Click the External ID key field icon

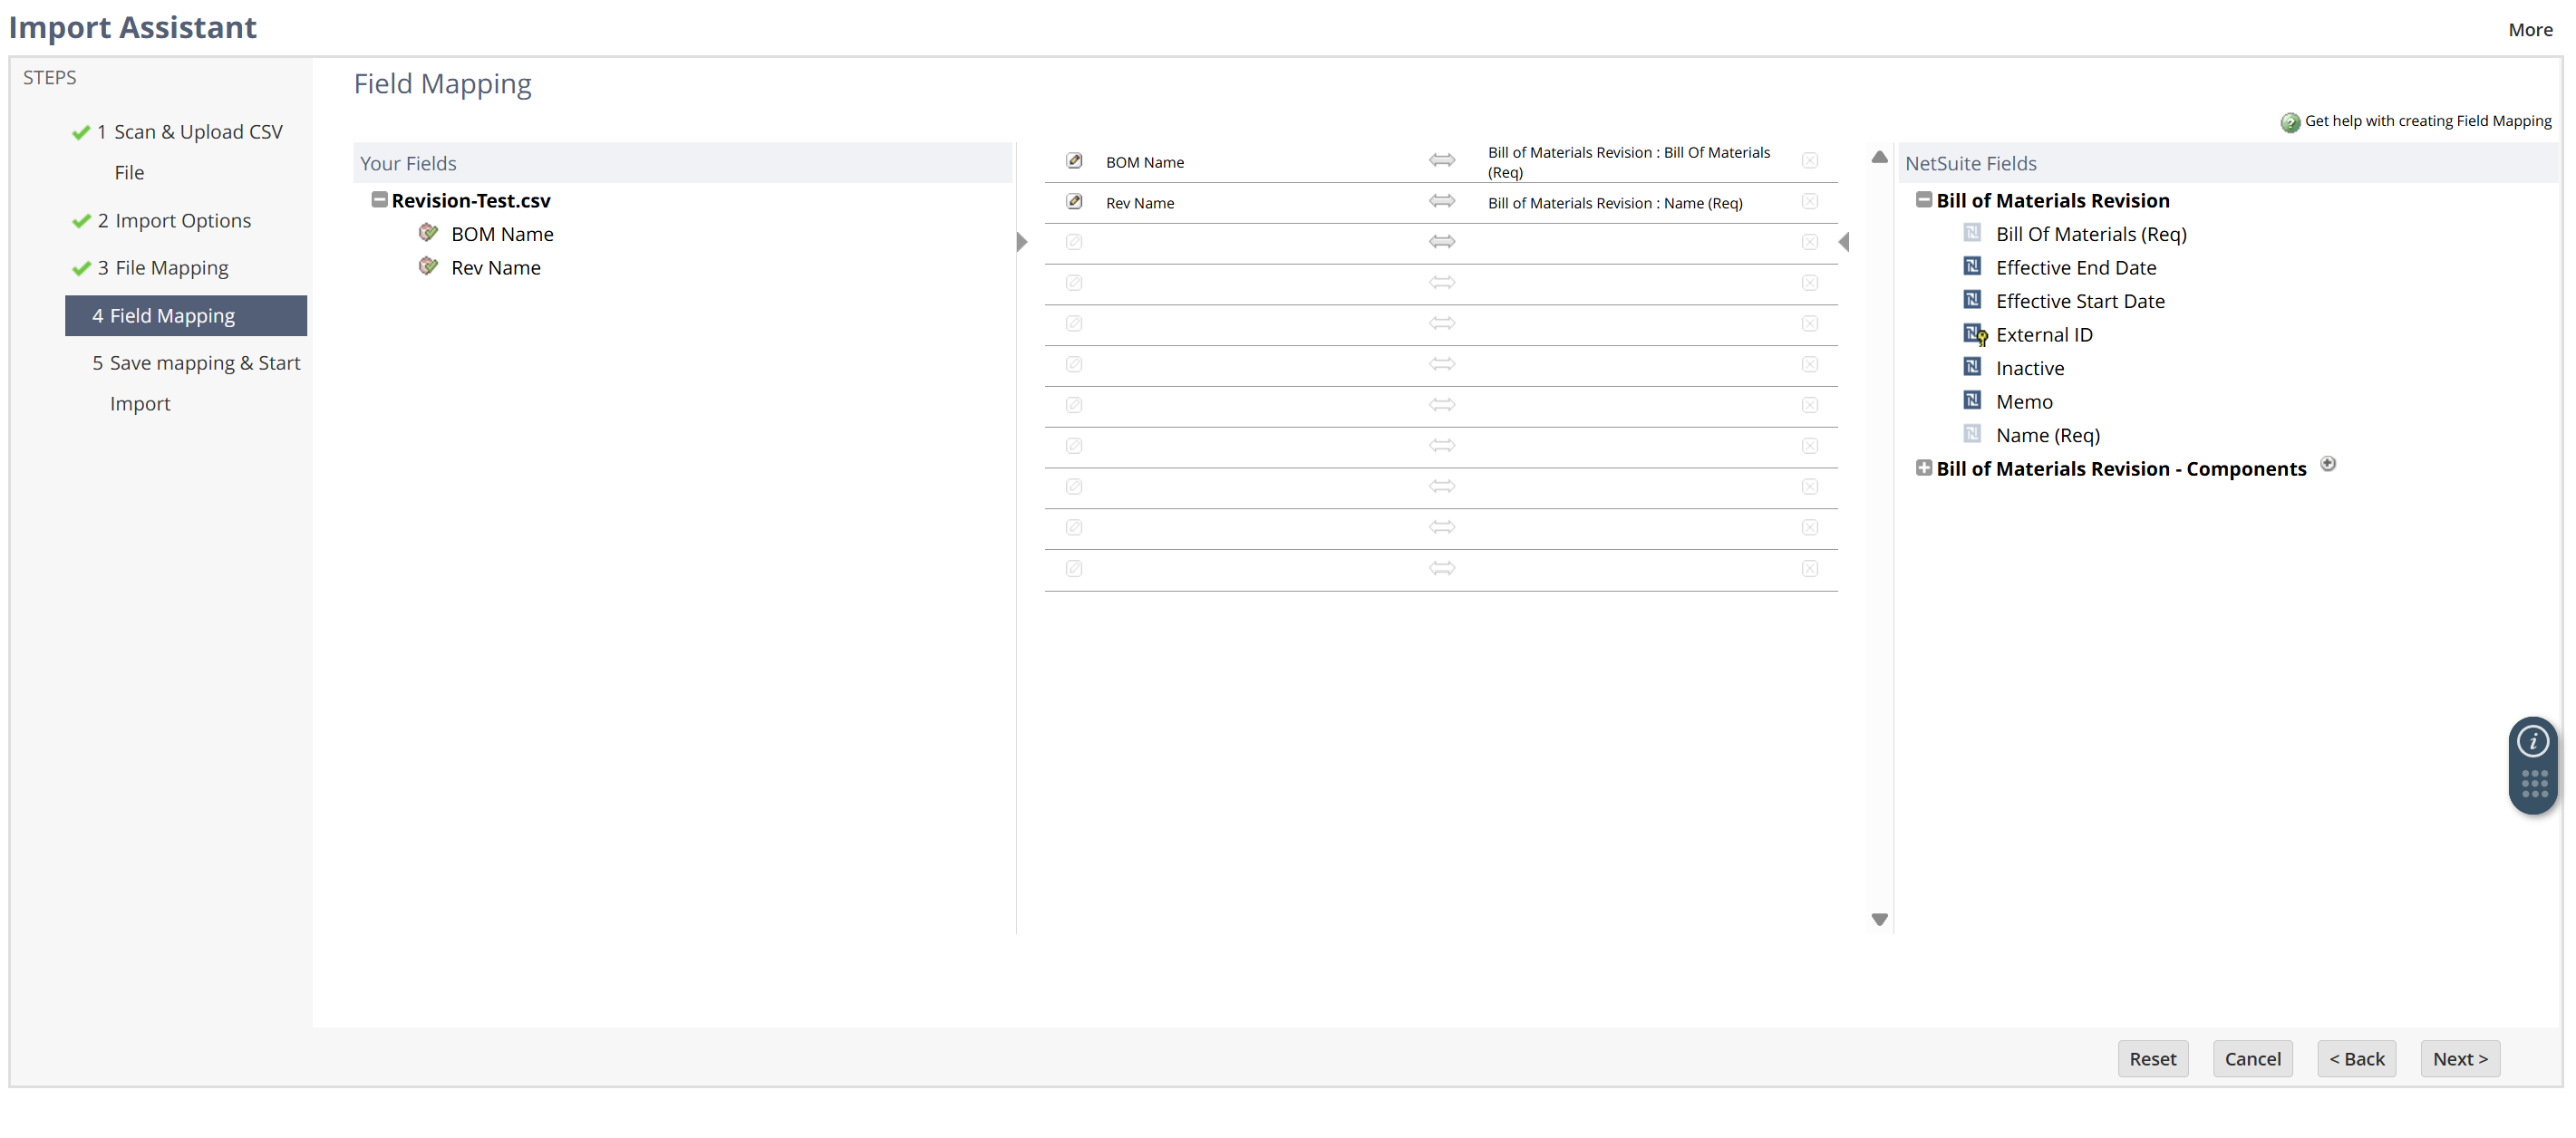click(x=1975, y=335)
